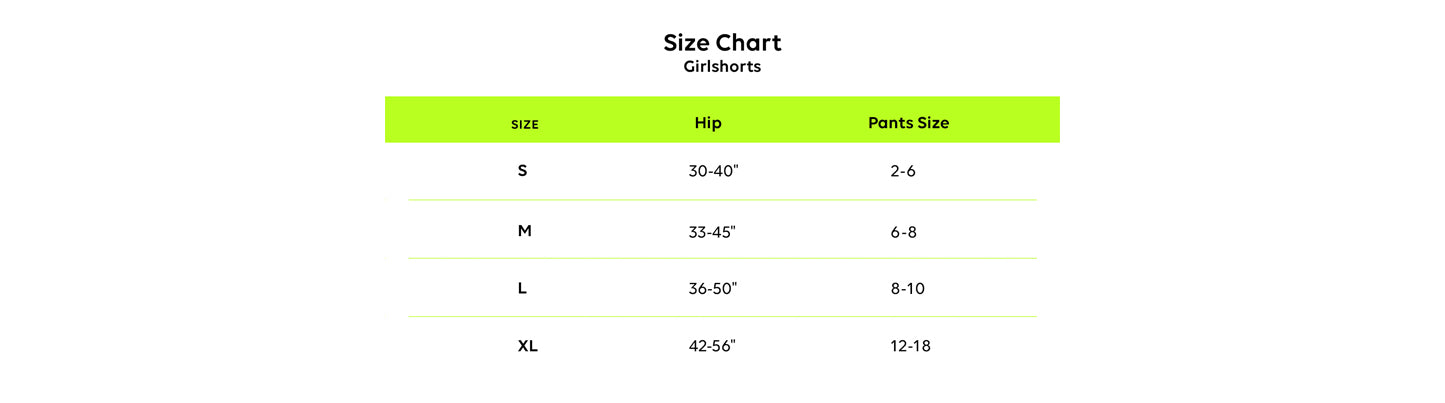
Task: Click the 30-40" hip measurement
Action: [713, 171]
